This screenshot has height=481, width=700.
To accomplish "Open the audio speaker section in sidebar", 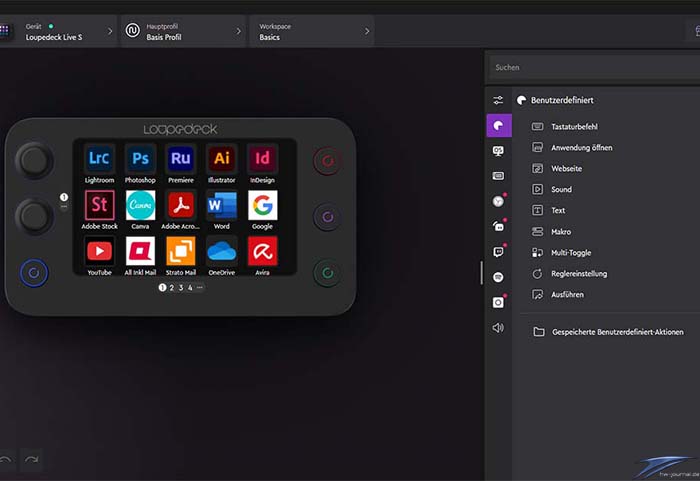I will (x=498, y=327).
